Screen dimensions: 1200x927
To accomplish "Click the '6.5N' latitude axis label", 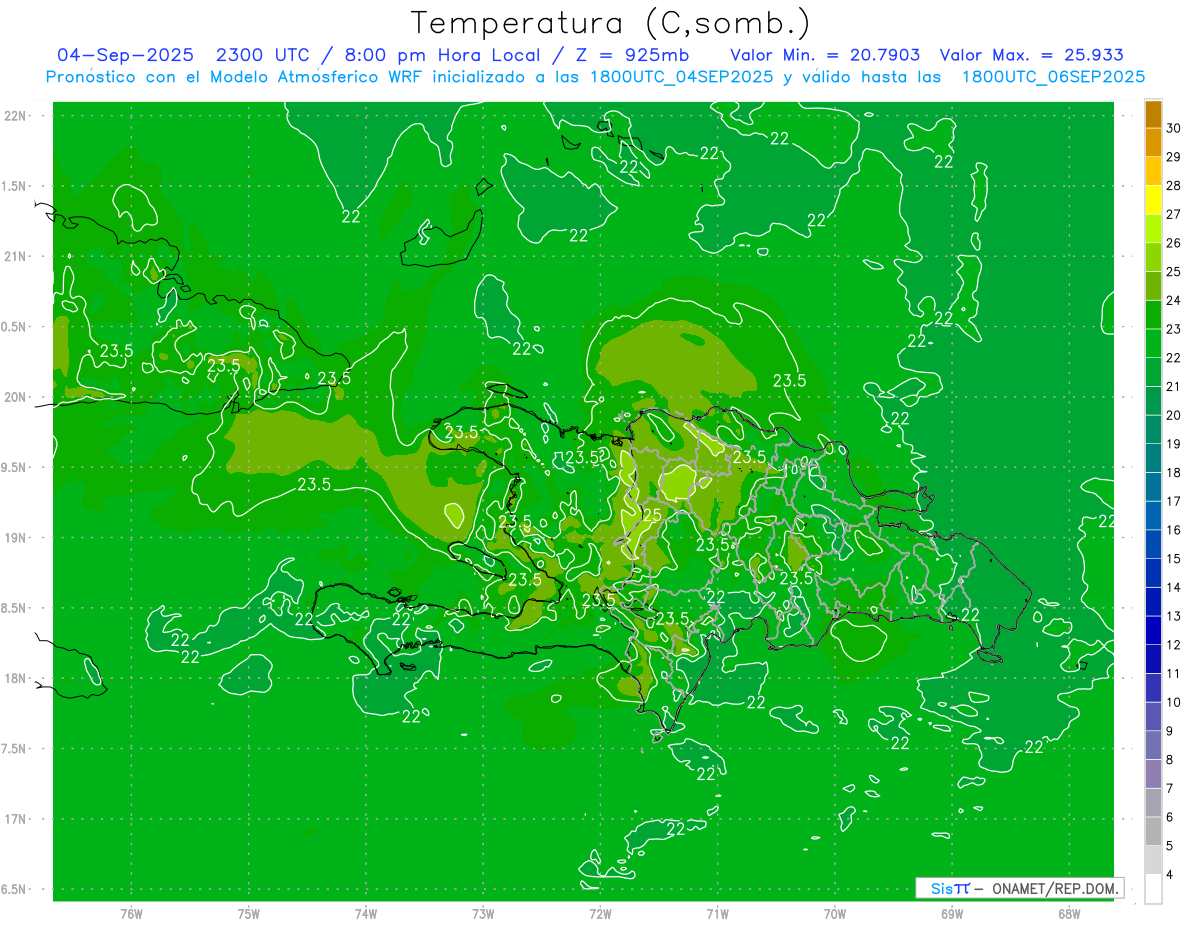I will point(15,889).
